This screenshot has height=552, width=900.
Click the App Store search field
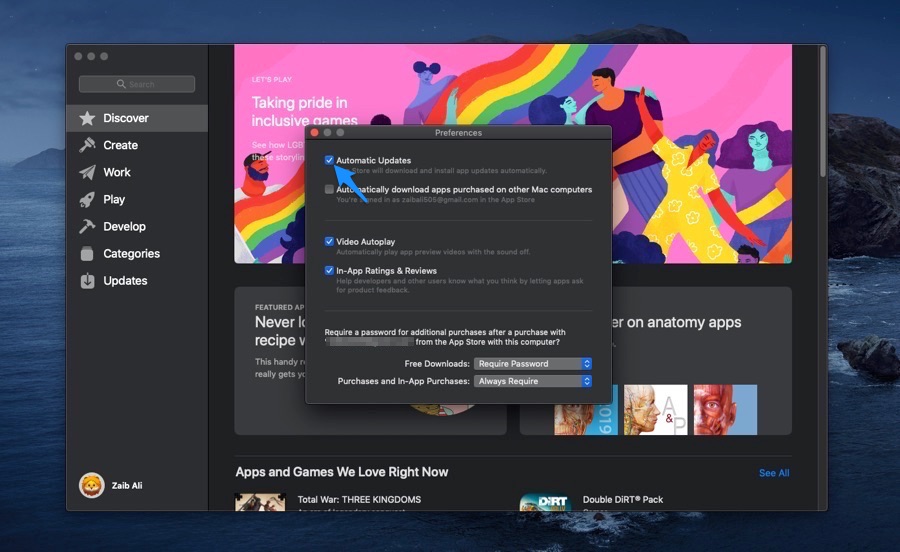coord(137,84)
